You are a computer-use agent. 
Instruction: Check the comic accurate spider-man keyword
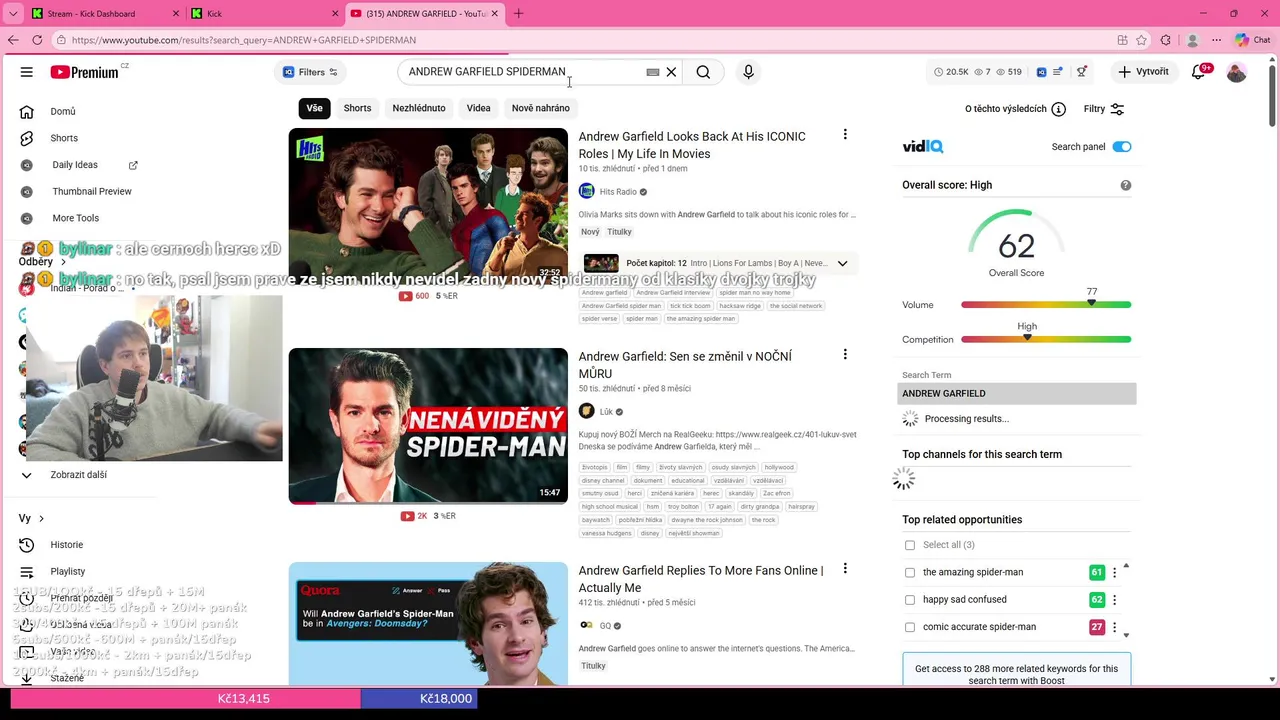[x=910, y=627]
